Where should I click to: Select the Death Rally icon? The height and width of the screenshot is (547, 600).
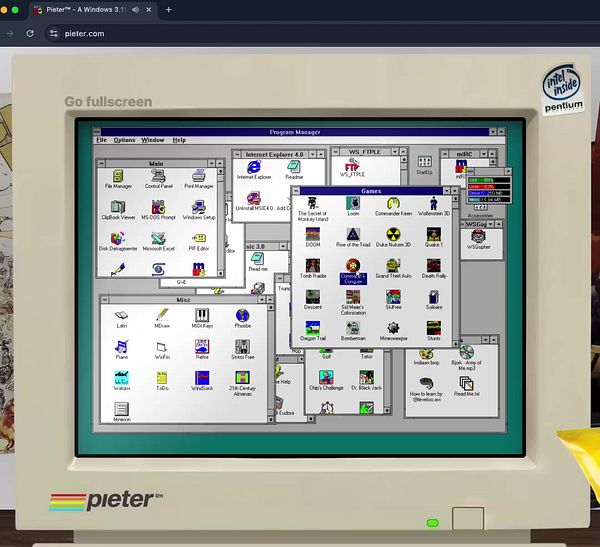coord(434,269)
